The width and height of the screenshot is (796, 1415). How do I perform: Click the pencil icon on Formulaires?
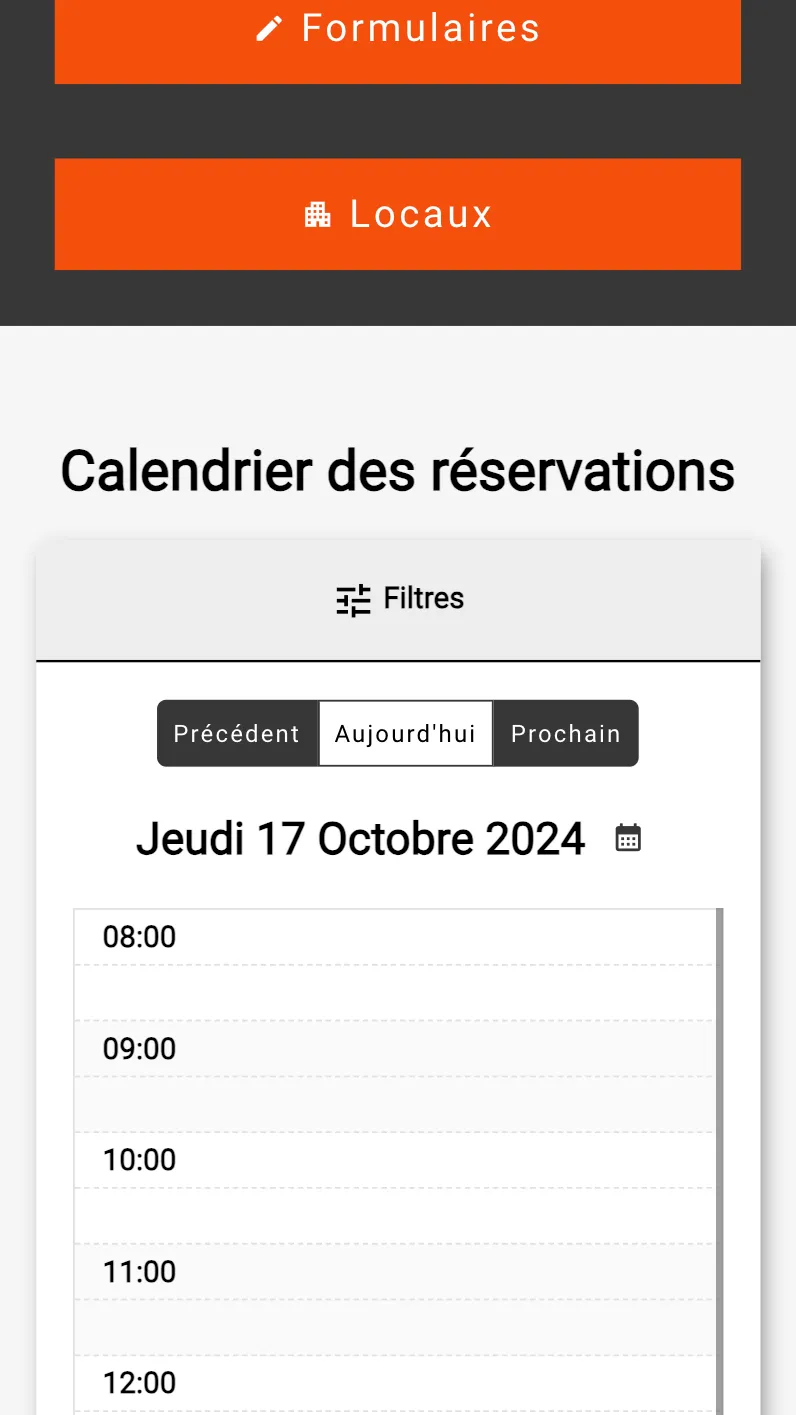pos(268,29)
